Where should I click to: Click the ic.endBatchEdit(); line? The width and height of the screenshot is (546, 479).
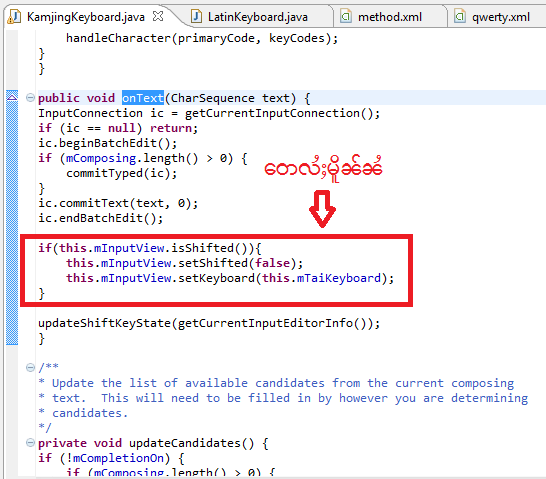tap(101, 218)
